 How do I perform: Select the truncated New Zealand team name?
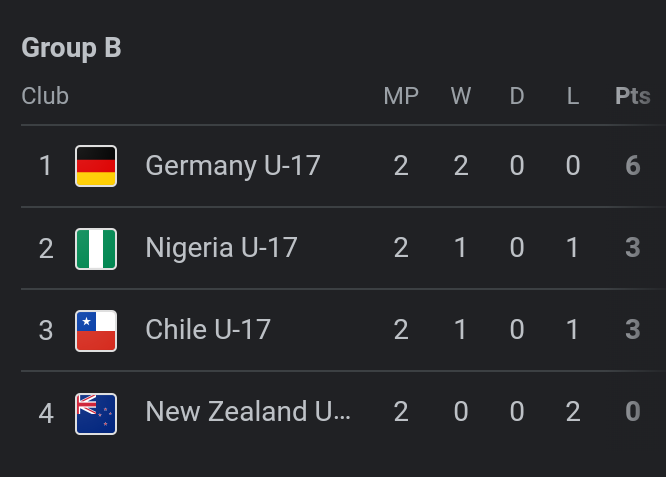(248, 412)
